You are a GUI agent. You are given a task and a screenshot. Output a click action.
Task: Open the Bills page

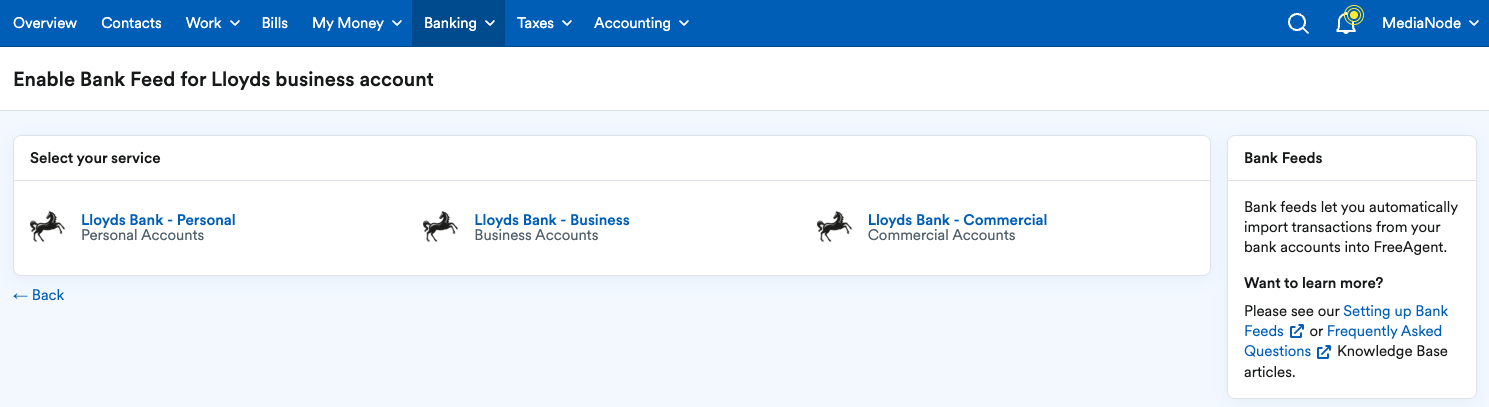275,23
